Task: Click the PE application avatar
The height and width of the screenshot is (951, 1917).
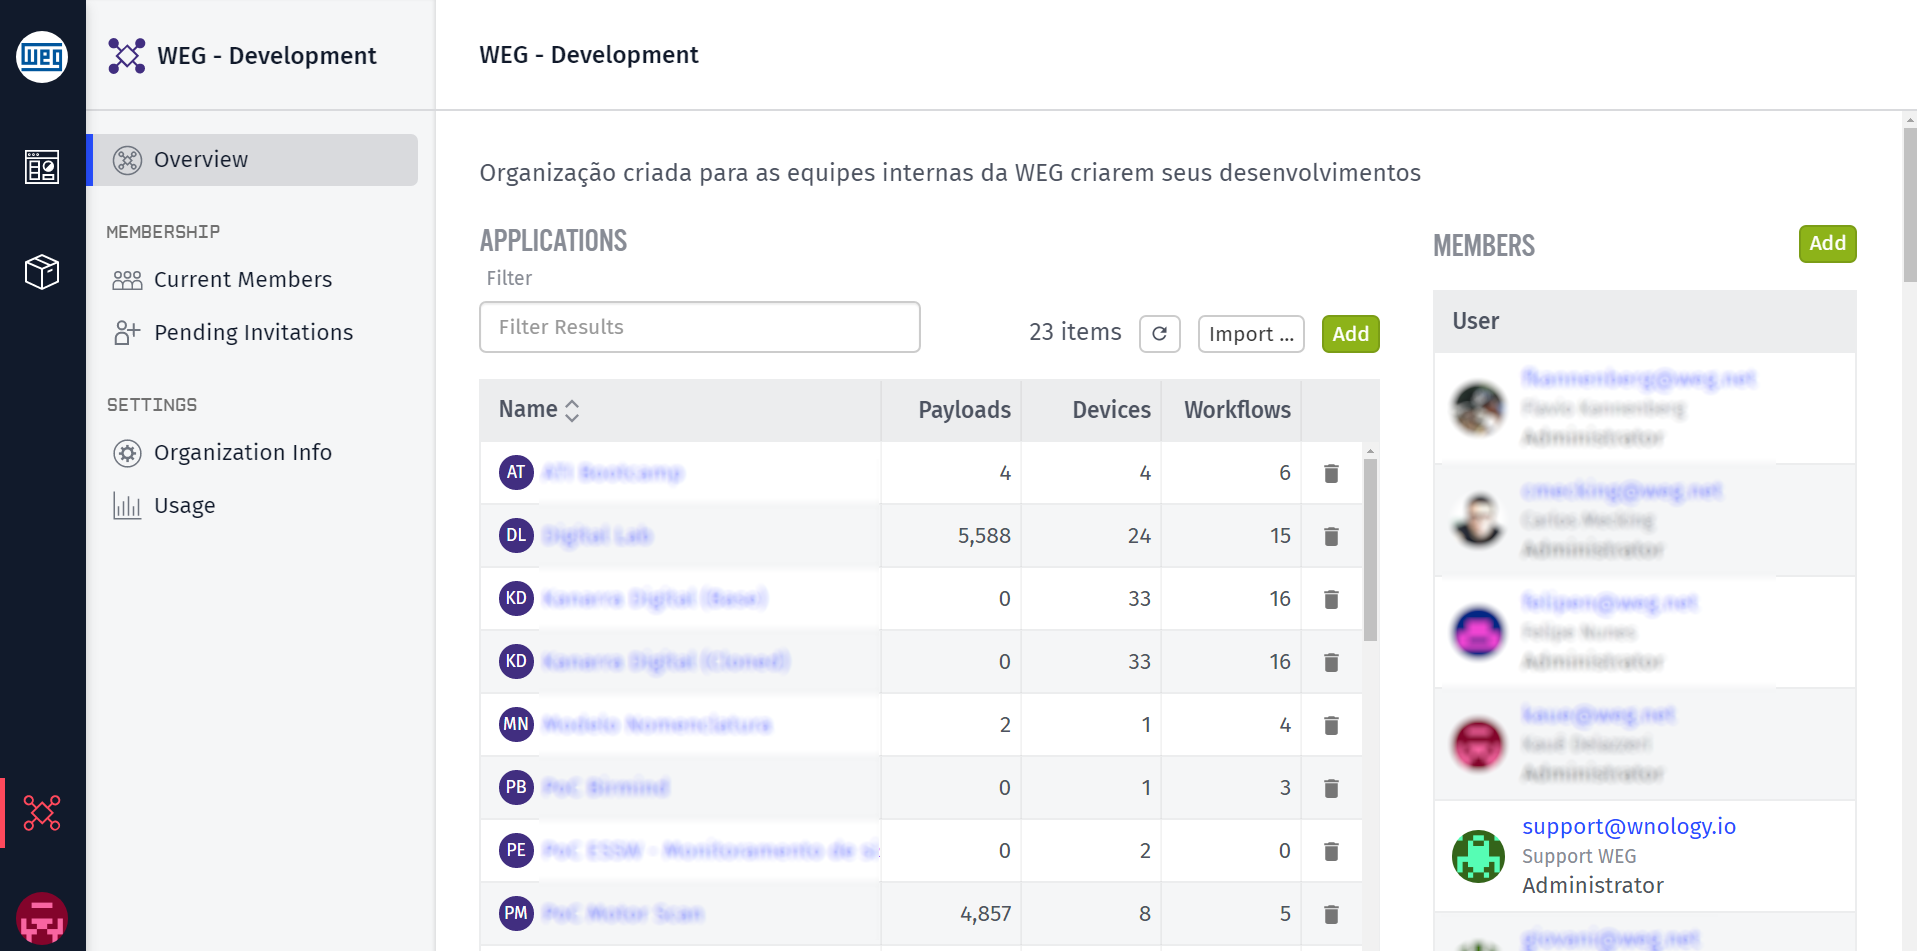Action: (516, 850)
